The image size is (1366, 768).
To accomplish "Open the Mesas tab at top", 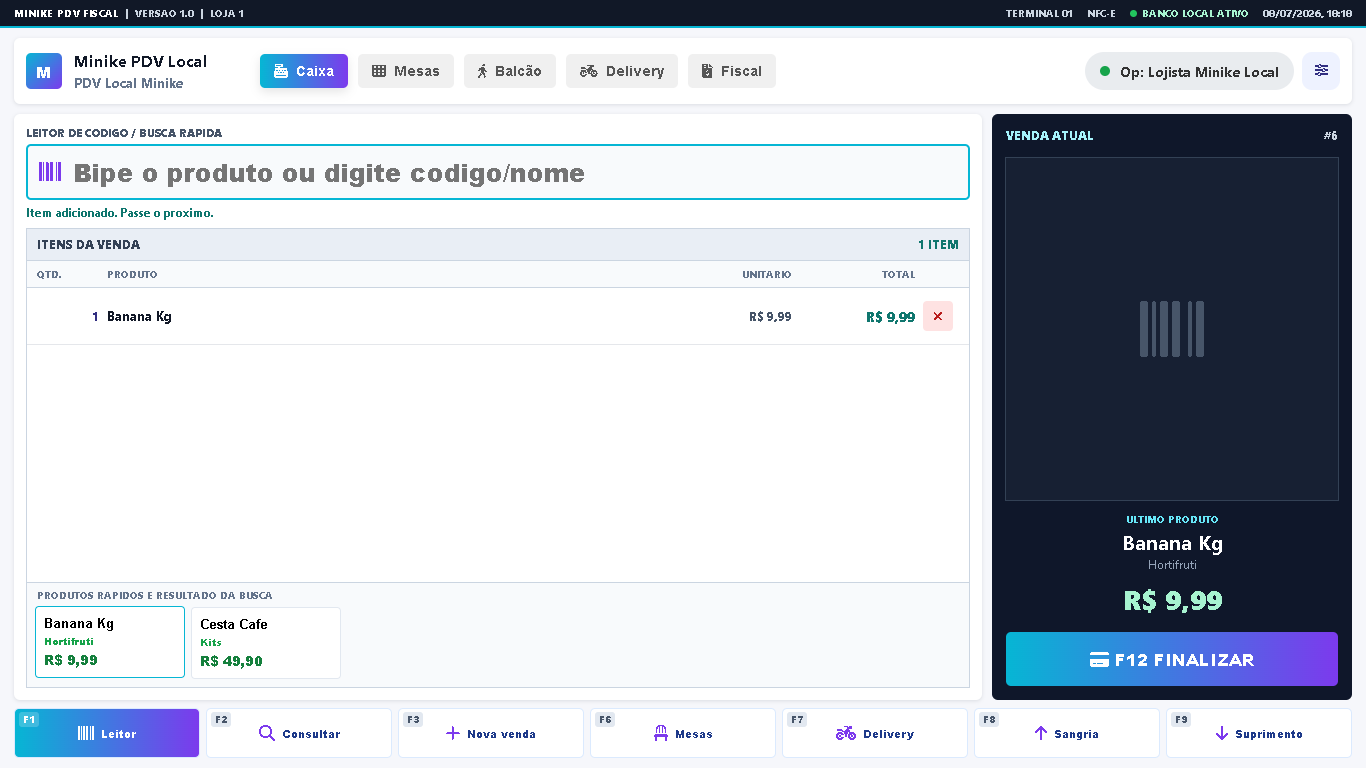I will (406, 71).
